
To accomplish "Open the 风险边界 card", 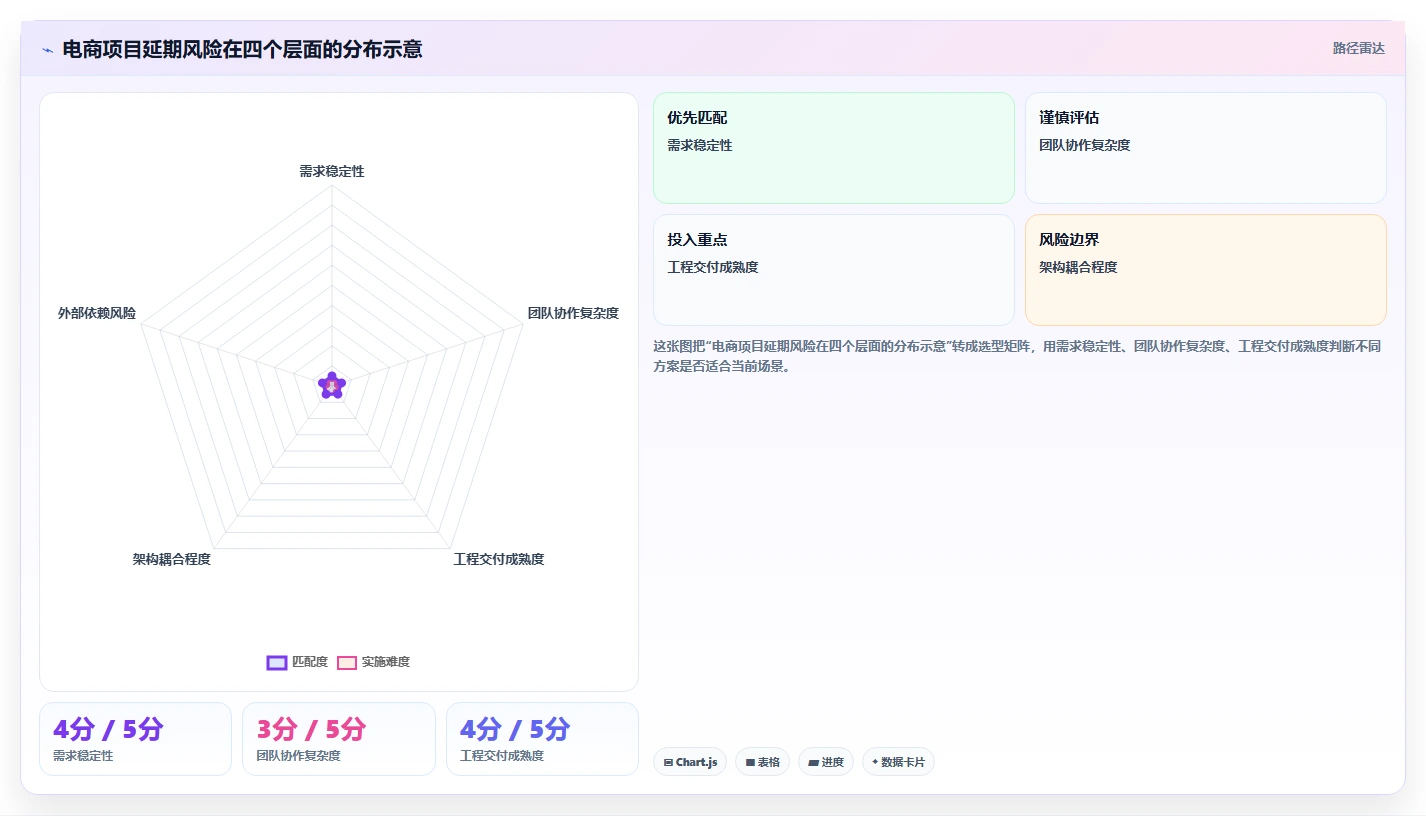I will [x=1206, y=270].
